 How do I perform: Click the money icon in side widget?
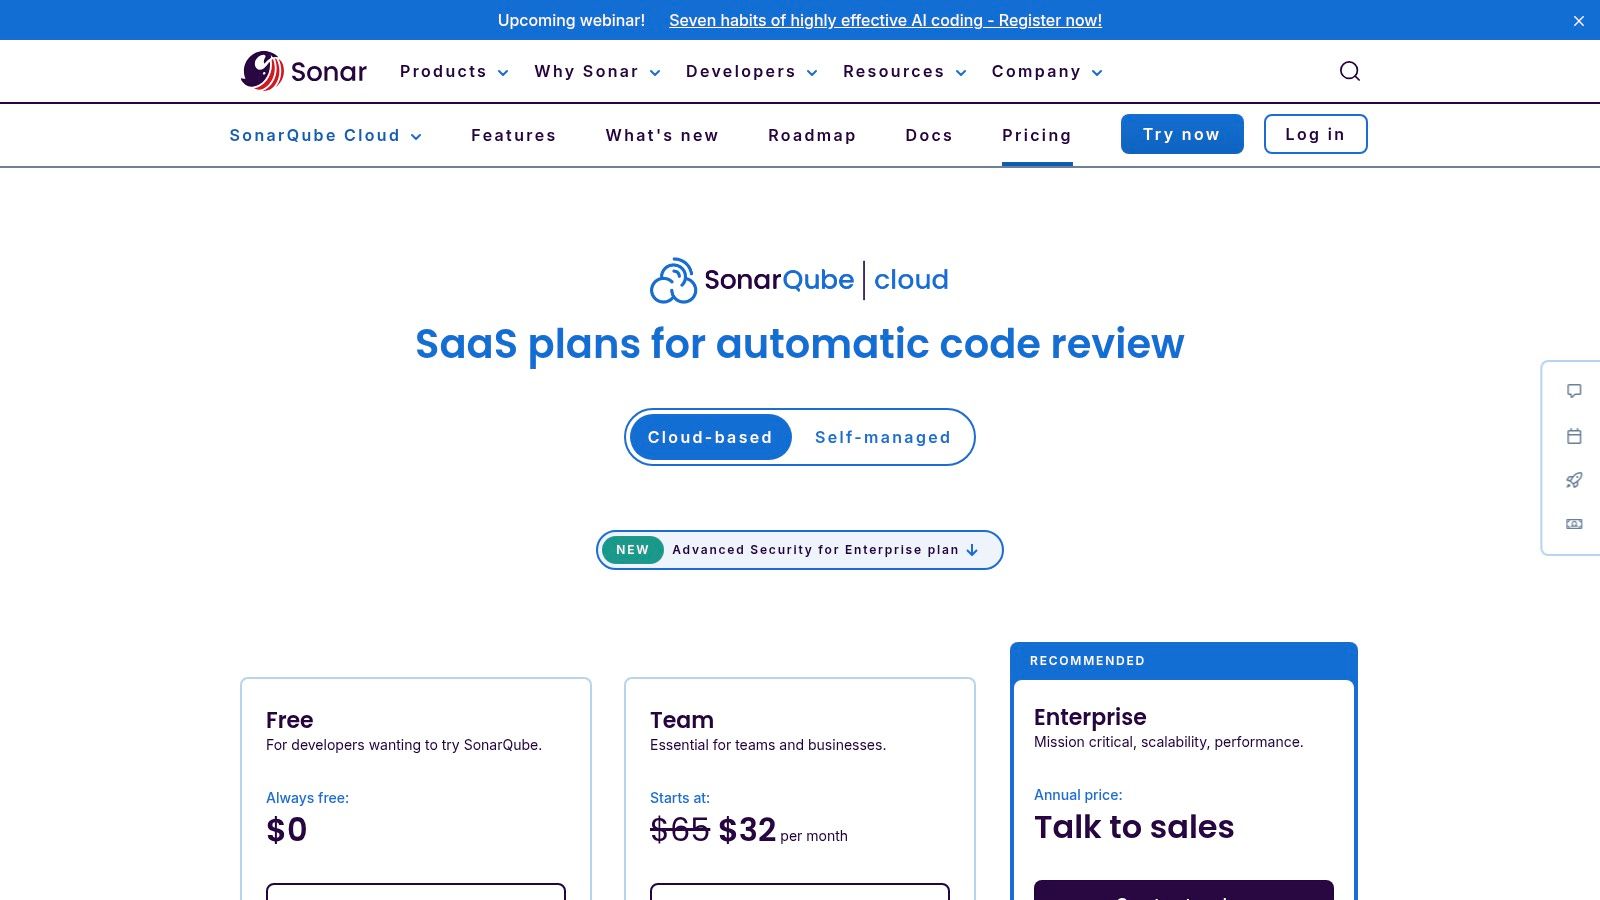tap(1574, 524)
